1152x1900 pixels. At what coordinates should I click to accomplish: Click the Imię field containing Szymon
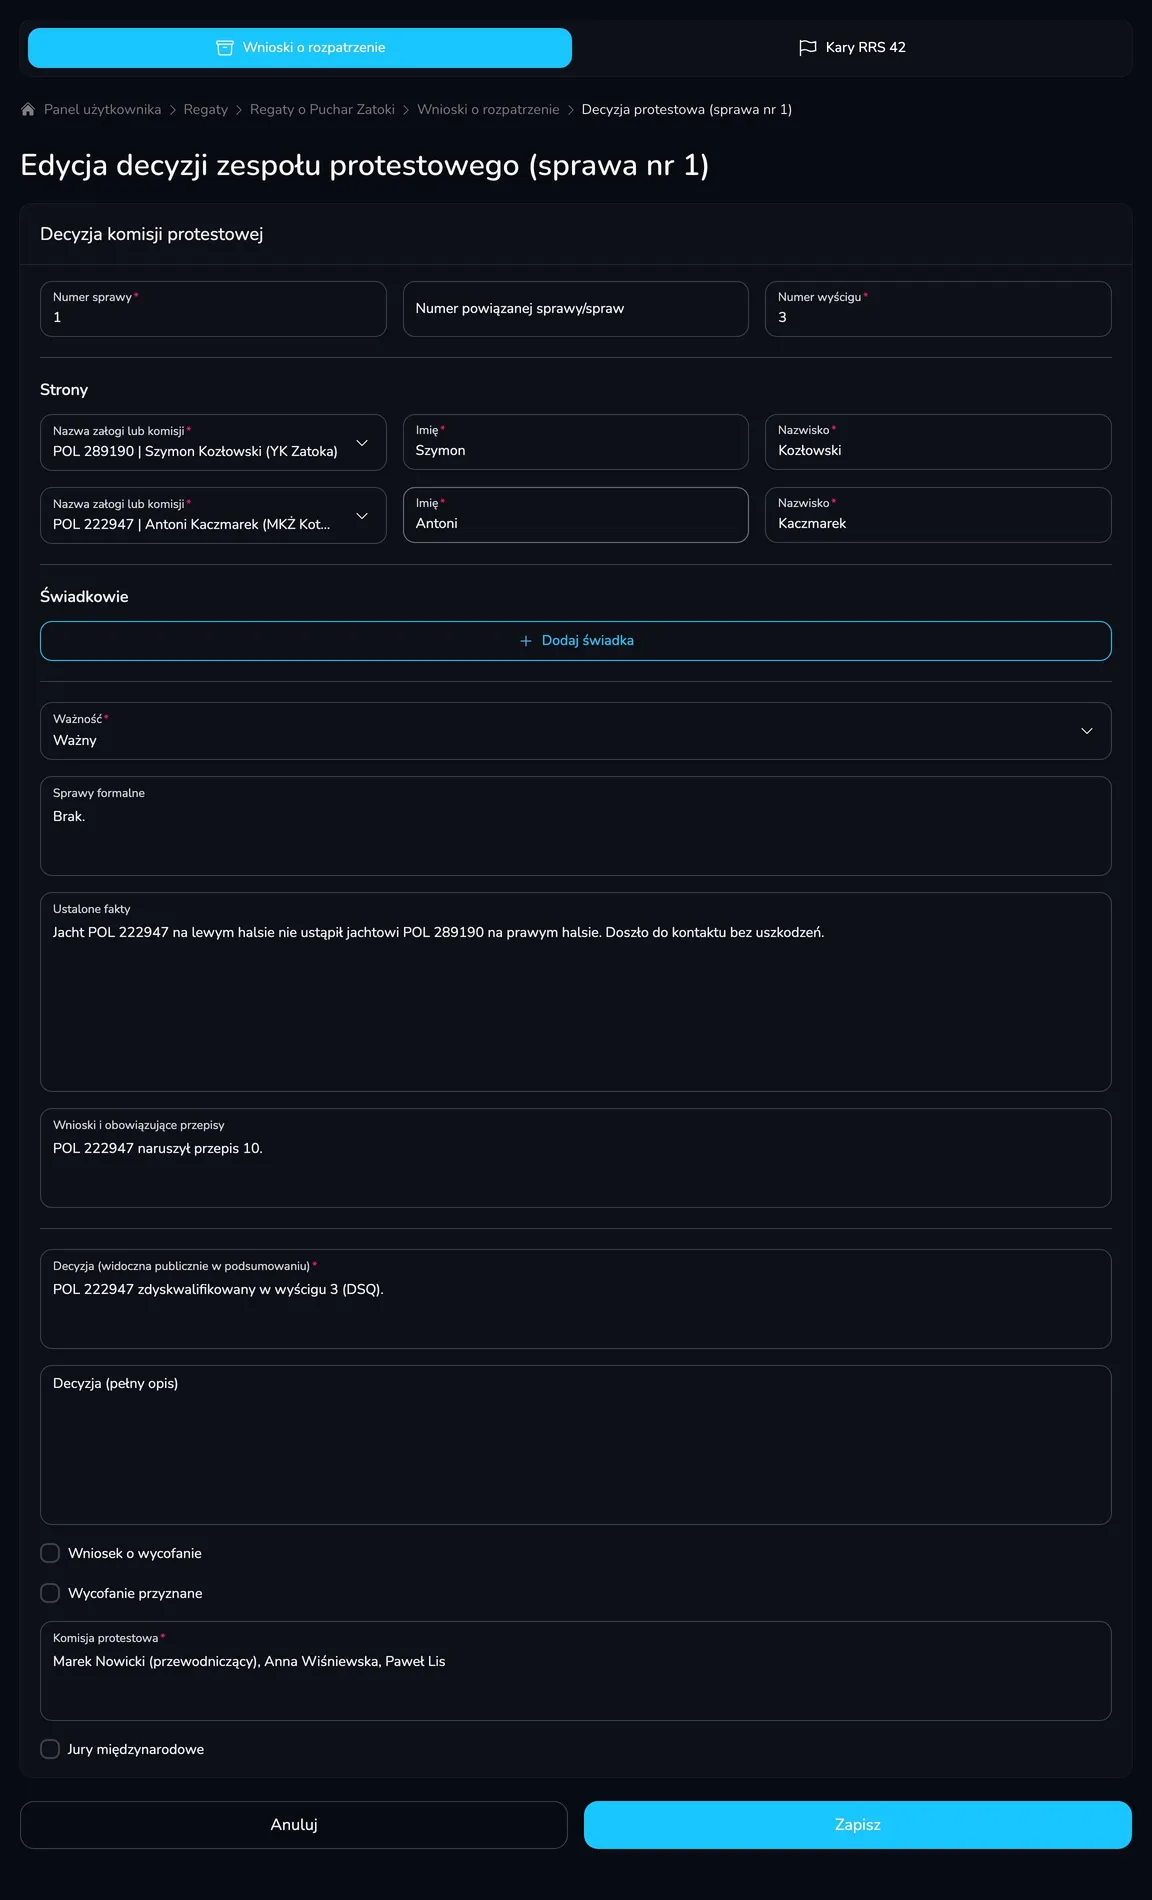[576, 442]
